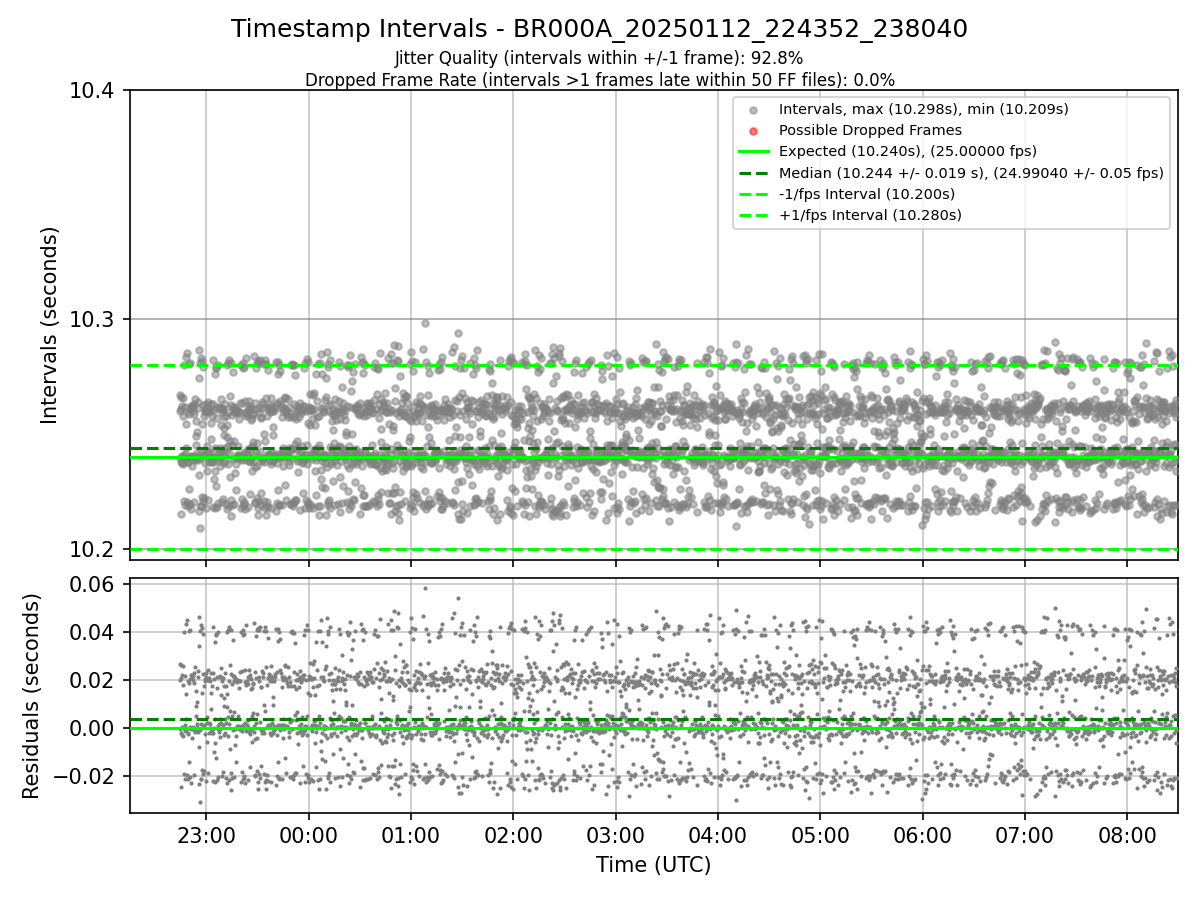The width and height of the screenshot is (1200, 900).
Task: Click legend entry '-1/fps Interval (10.200s)'
Action: pos(867,194)
